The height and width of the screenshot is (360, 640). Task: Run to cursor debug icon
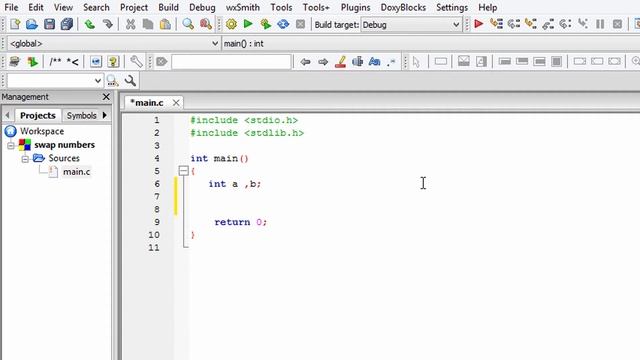[x=496, y=24]
